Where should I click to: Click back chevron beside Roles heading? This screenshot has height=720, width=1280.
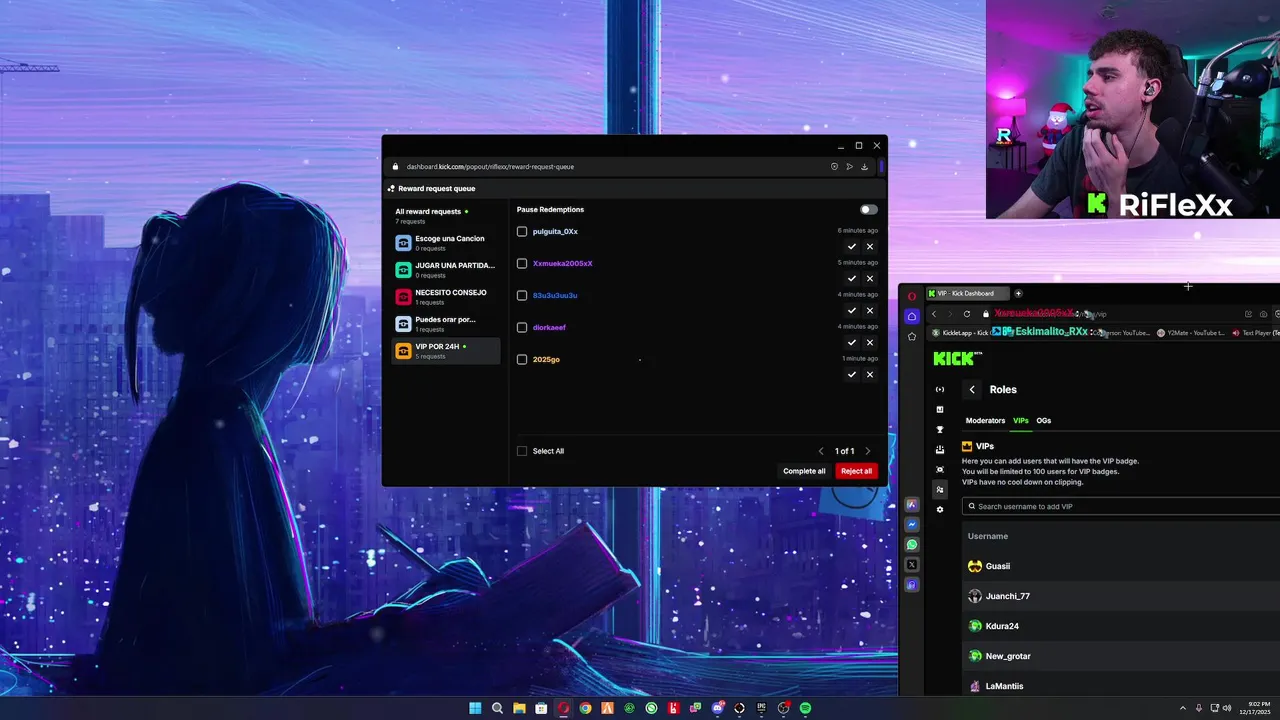click(972, 390)
